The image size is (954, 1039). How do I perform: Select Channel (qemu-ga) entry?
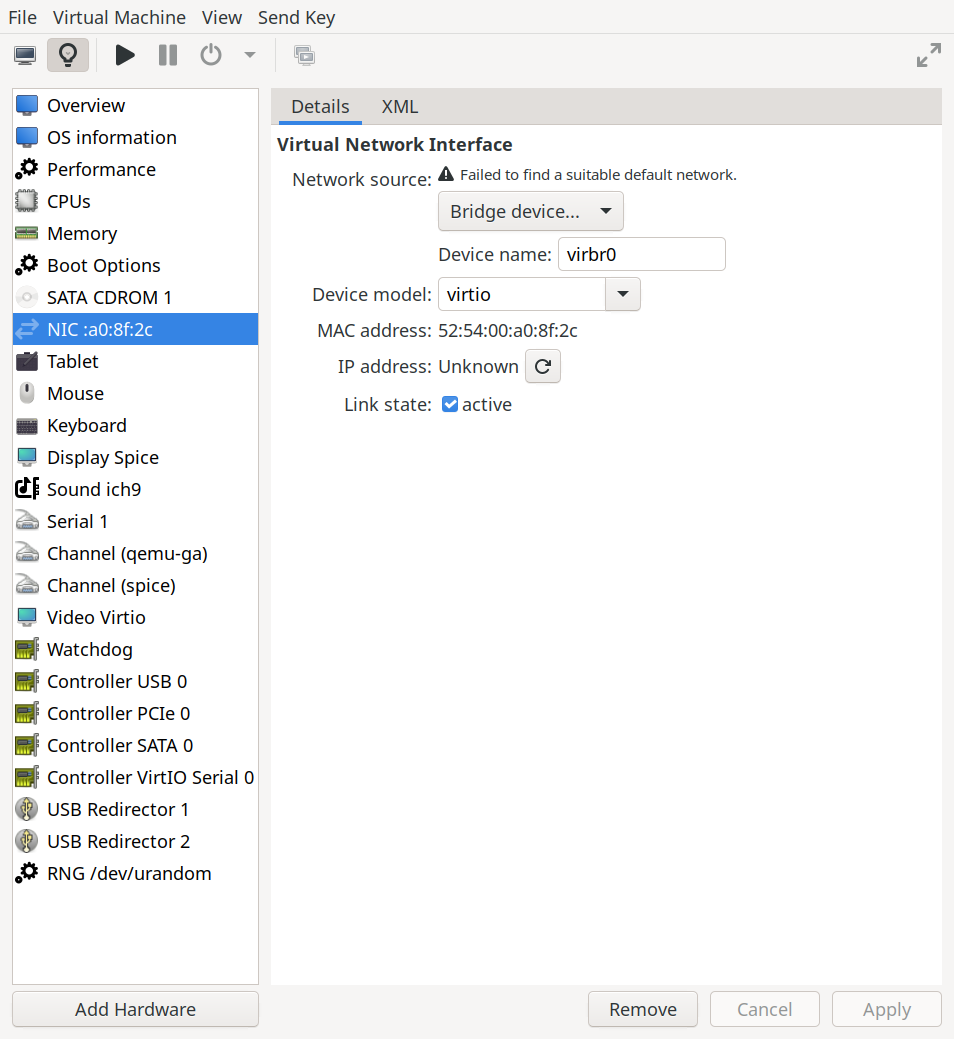pyautogui.click(x=135, y=553)
